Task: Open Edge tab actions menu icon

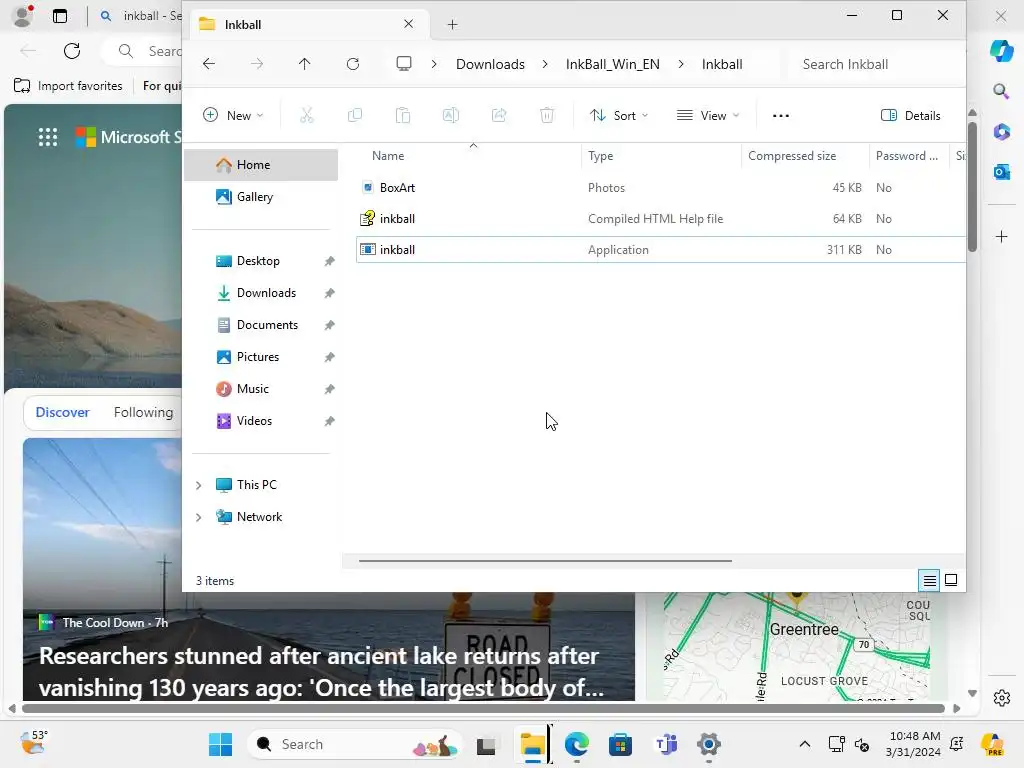Action: 59,16
